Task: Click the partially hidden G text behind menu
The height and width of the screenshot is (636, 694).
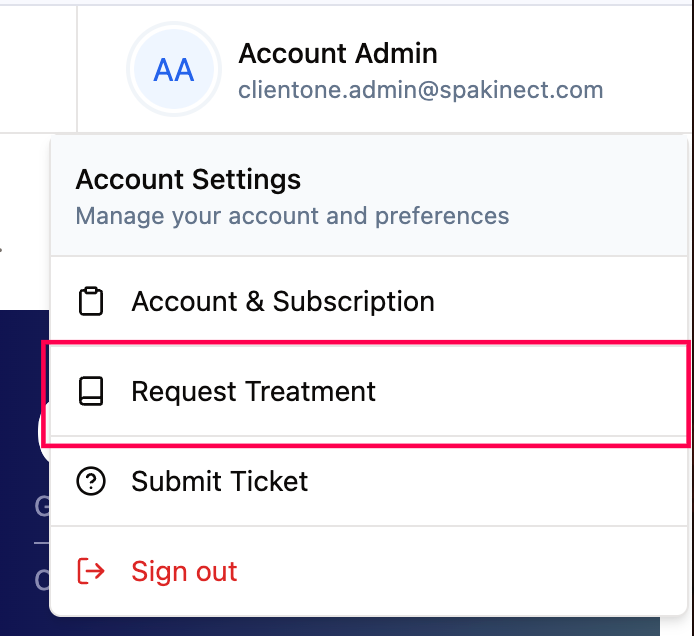Action: (42, 506)
